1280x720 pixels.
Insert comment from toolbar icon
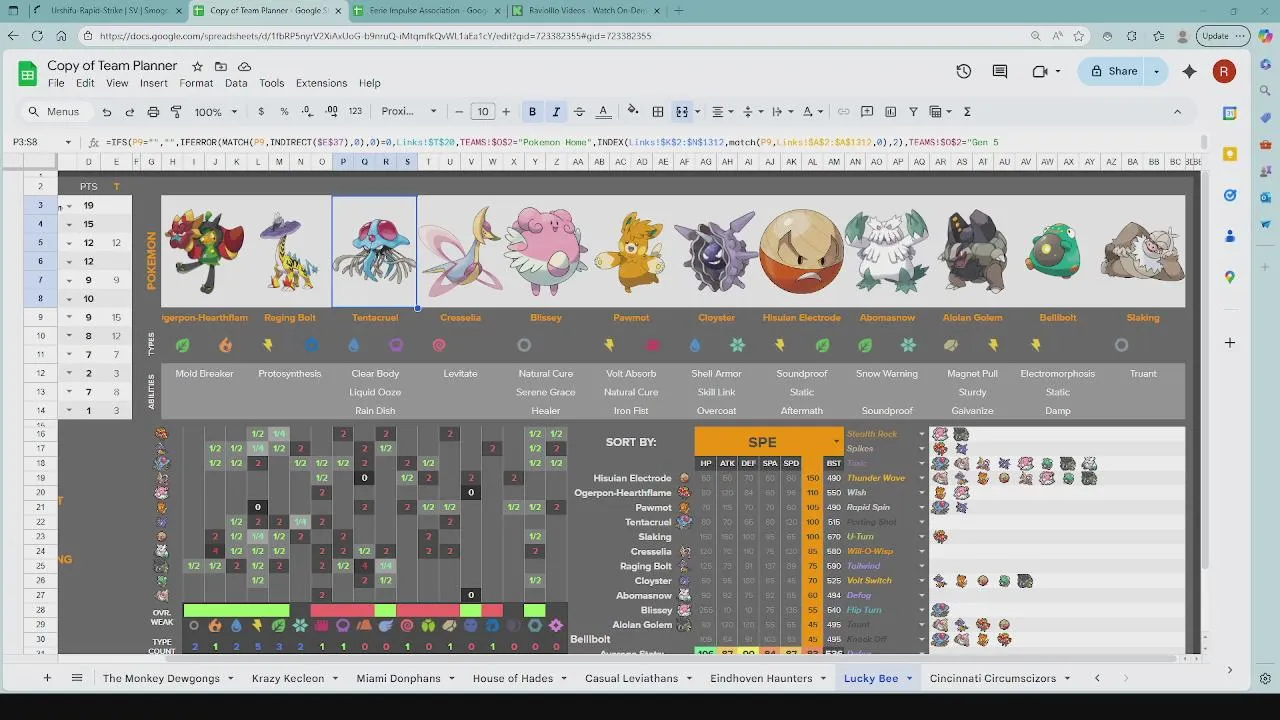(x=866, y=112)
